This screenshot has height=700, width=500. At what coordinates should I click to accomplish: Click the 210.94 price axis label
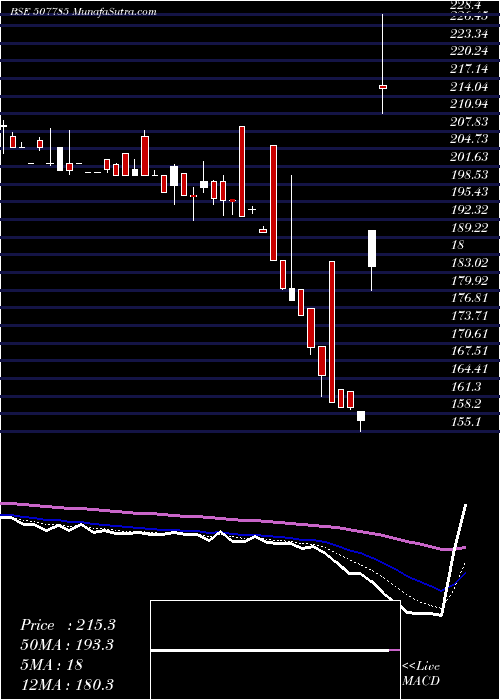468,104
